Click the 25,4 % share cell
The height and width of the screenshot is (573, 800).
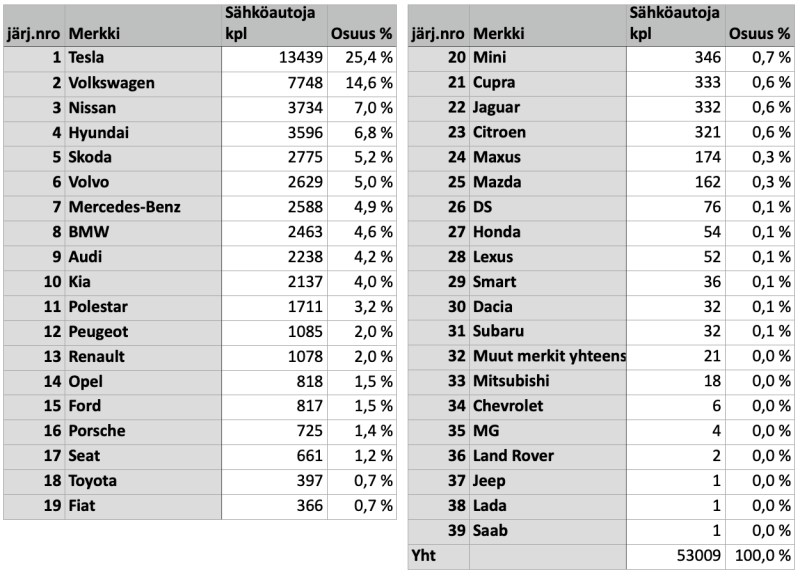click(362, 58)
